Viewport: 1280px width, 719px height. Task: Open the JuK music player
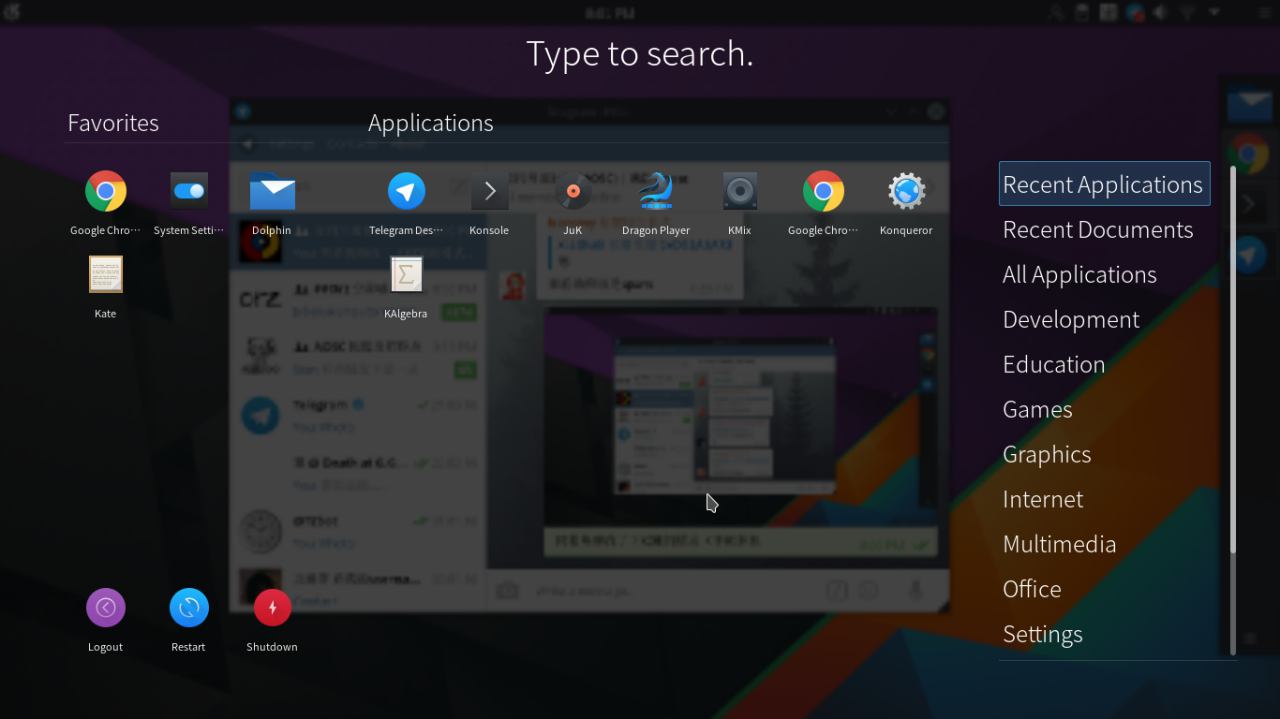pyautogui.click(x=573, y=191)
